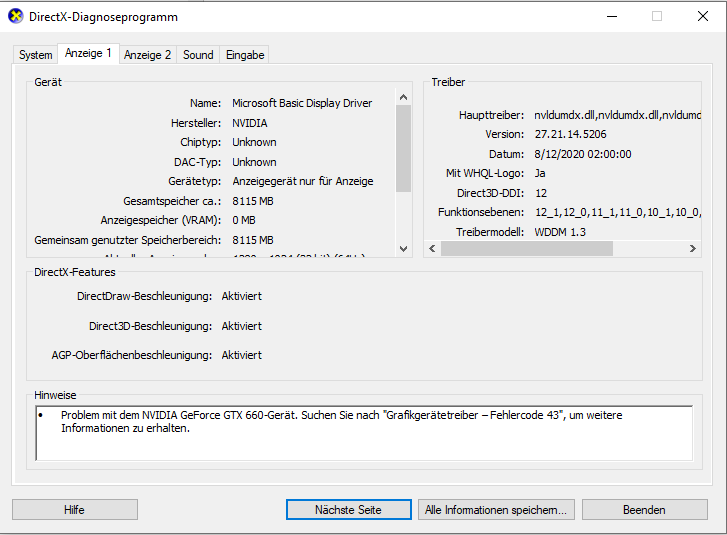This screenshot has width=727, height=535.
Task: Switch to the System tab
Action: coord(35,55)
